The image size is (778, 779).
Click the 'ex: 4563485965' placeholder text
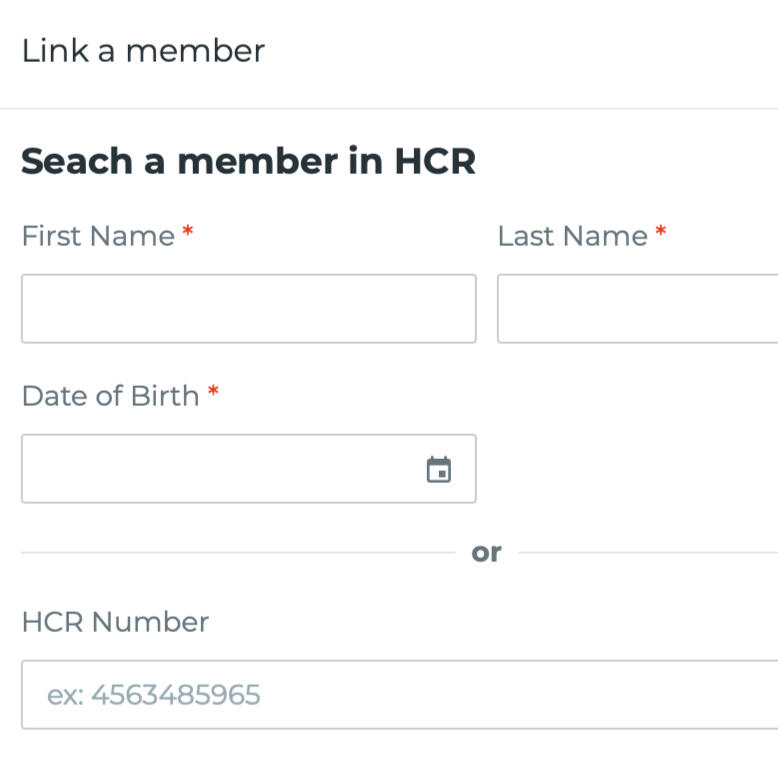(154, 695)
